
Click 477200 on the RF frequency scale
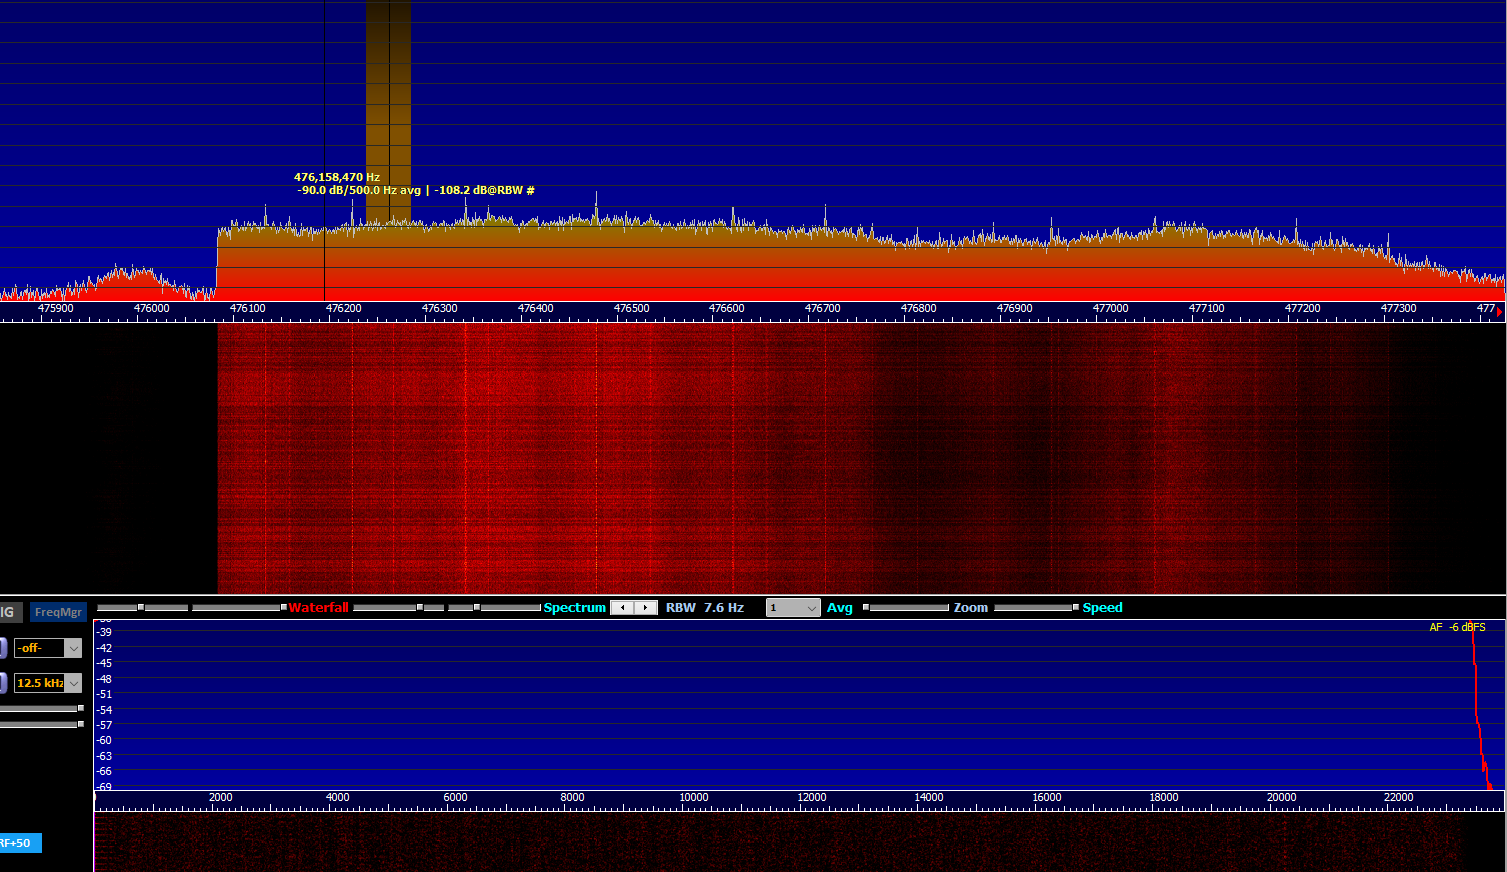[1303, 308]
